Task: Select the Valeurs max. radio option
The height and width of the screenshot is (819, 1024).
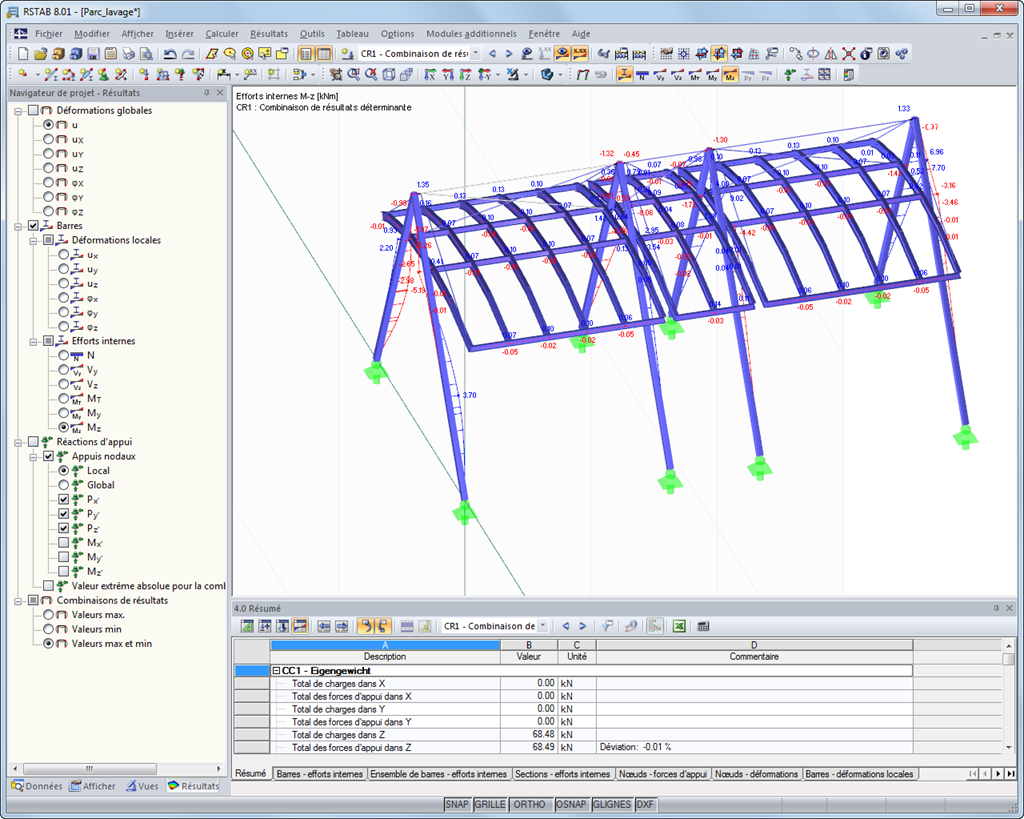Action: tap(48, 615)
